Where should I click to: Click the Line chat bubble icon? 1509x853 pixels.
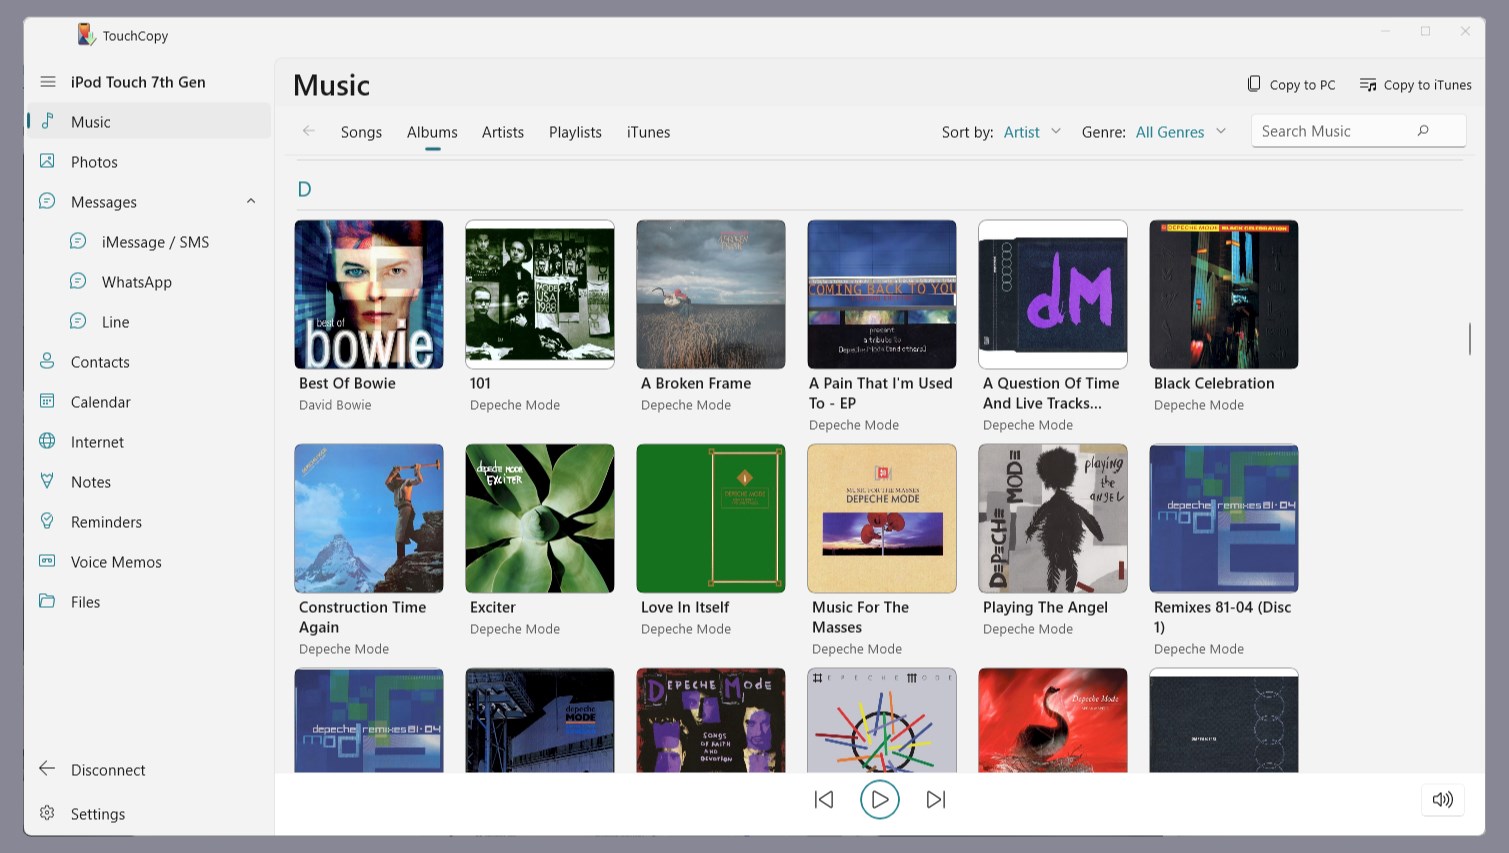(78, 321)
